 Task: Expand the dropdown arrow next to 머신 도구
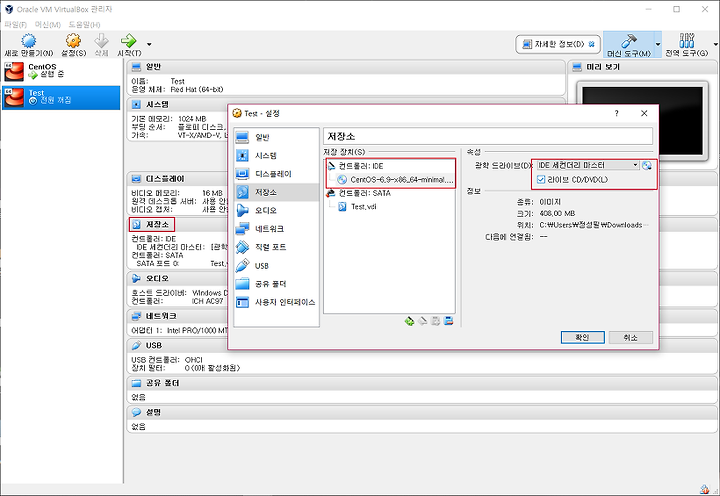tap(658, 45)
